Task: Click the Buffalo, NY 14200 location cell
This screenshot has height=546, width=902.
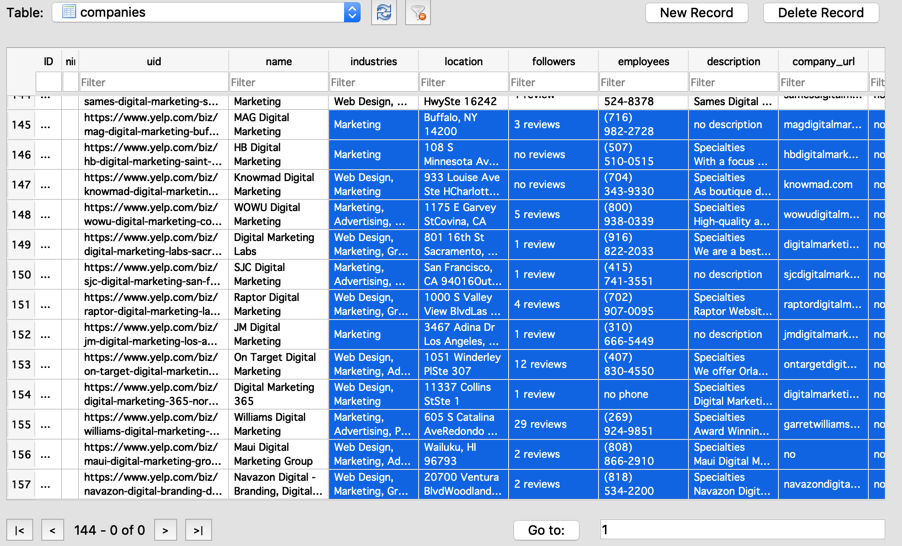Action: 463,124
